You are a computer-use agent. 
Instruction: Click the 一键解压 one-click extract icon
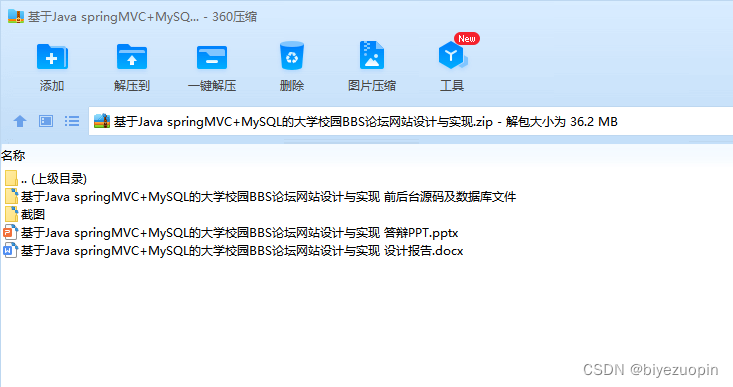(x=212, y=57)
